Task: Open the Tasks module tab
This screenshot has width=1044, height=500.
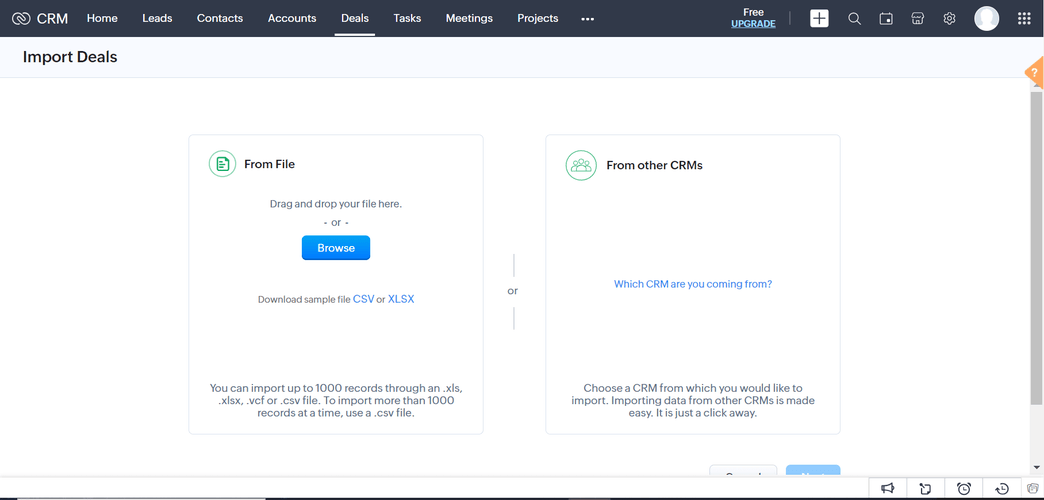Action: pos(407,19)
